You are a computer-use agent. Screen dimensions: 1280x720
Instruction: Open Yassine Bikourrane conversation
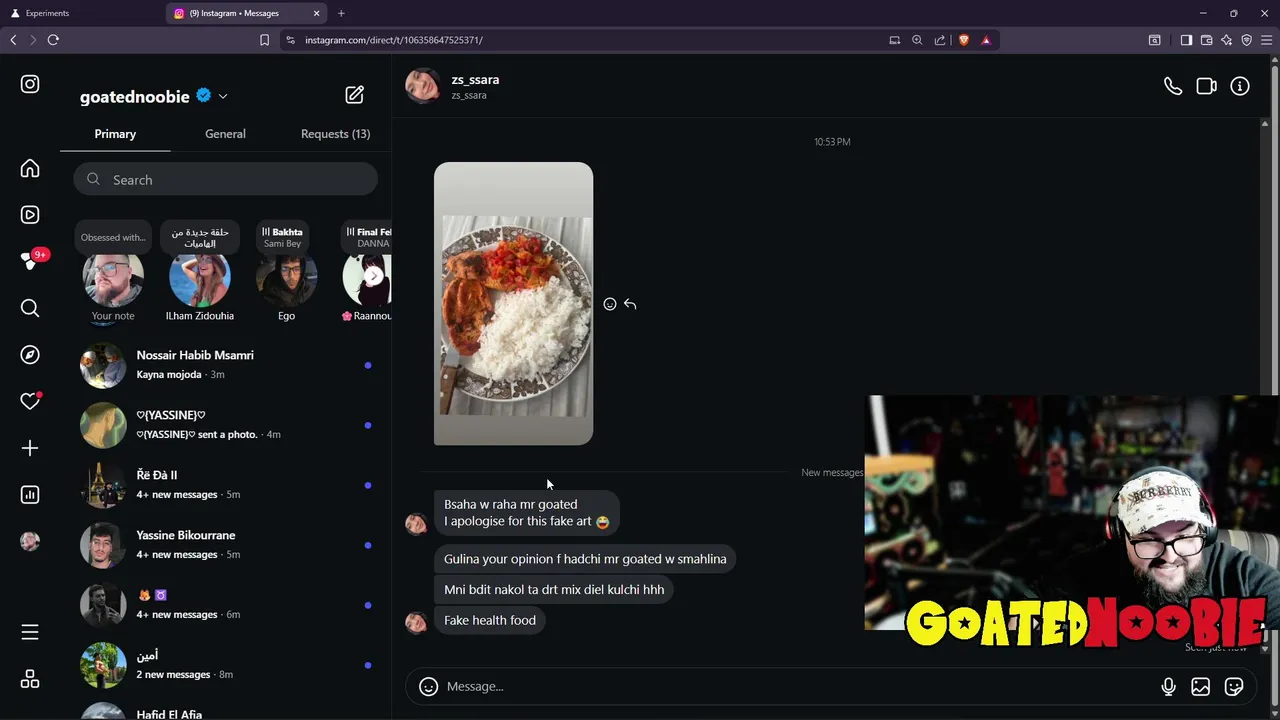225,545
